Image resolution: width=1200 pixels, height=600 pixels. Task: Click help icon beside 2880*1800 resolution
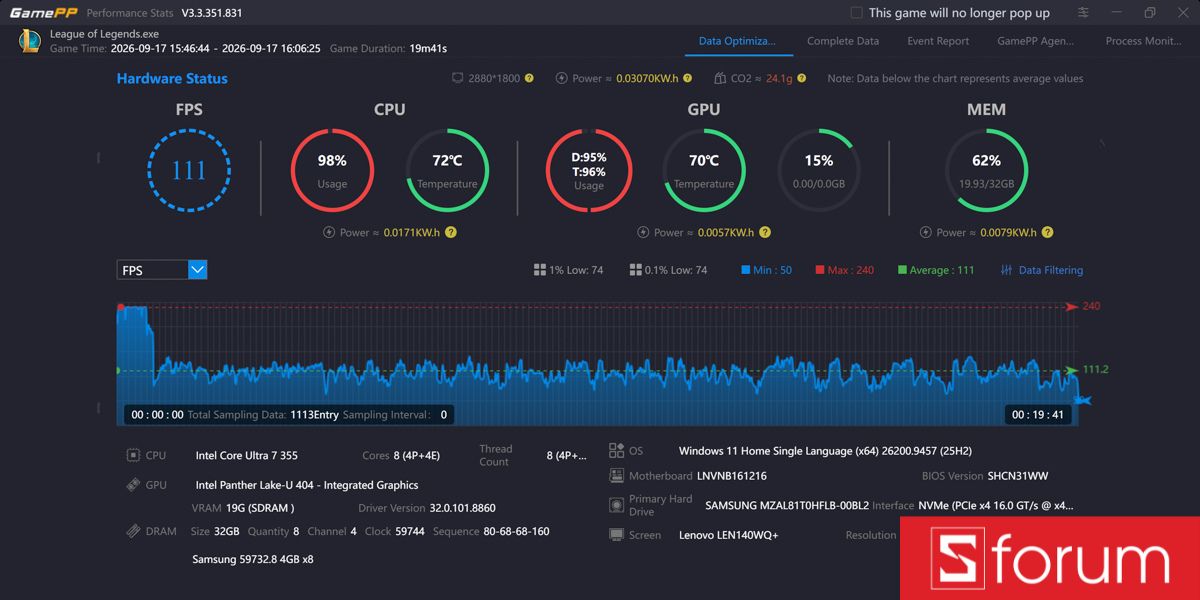[x=530, y=78]
